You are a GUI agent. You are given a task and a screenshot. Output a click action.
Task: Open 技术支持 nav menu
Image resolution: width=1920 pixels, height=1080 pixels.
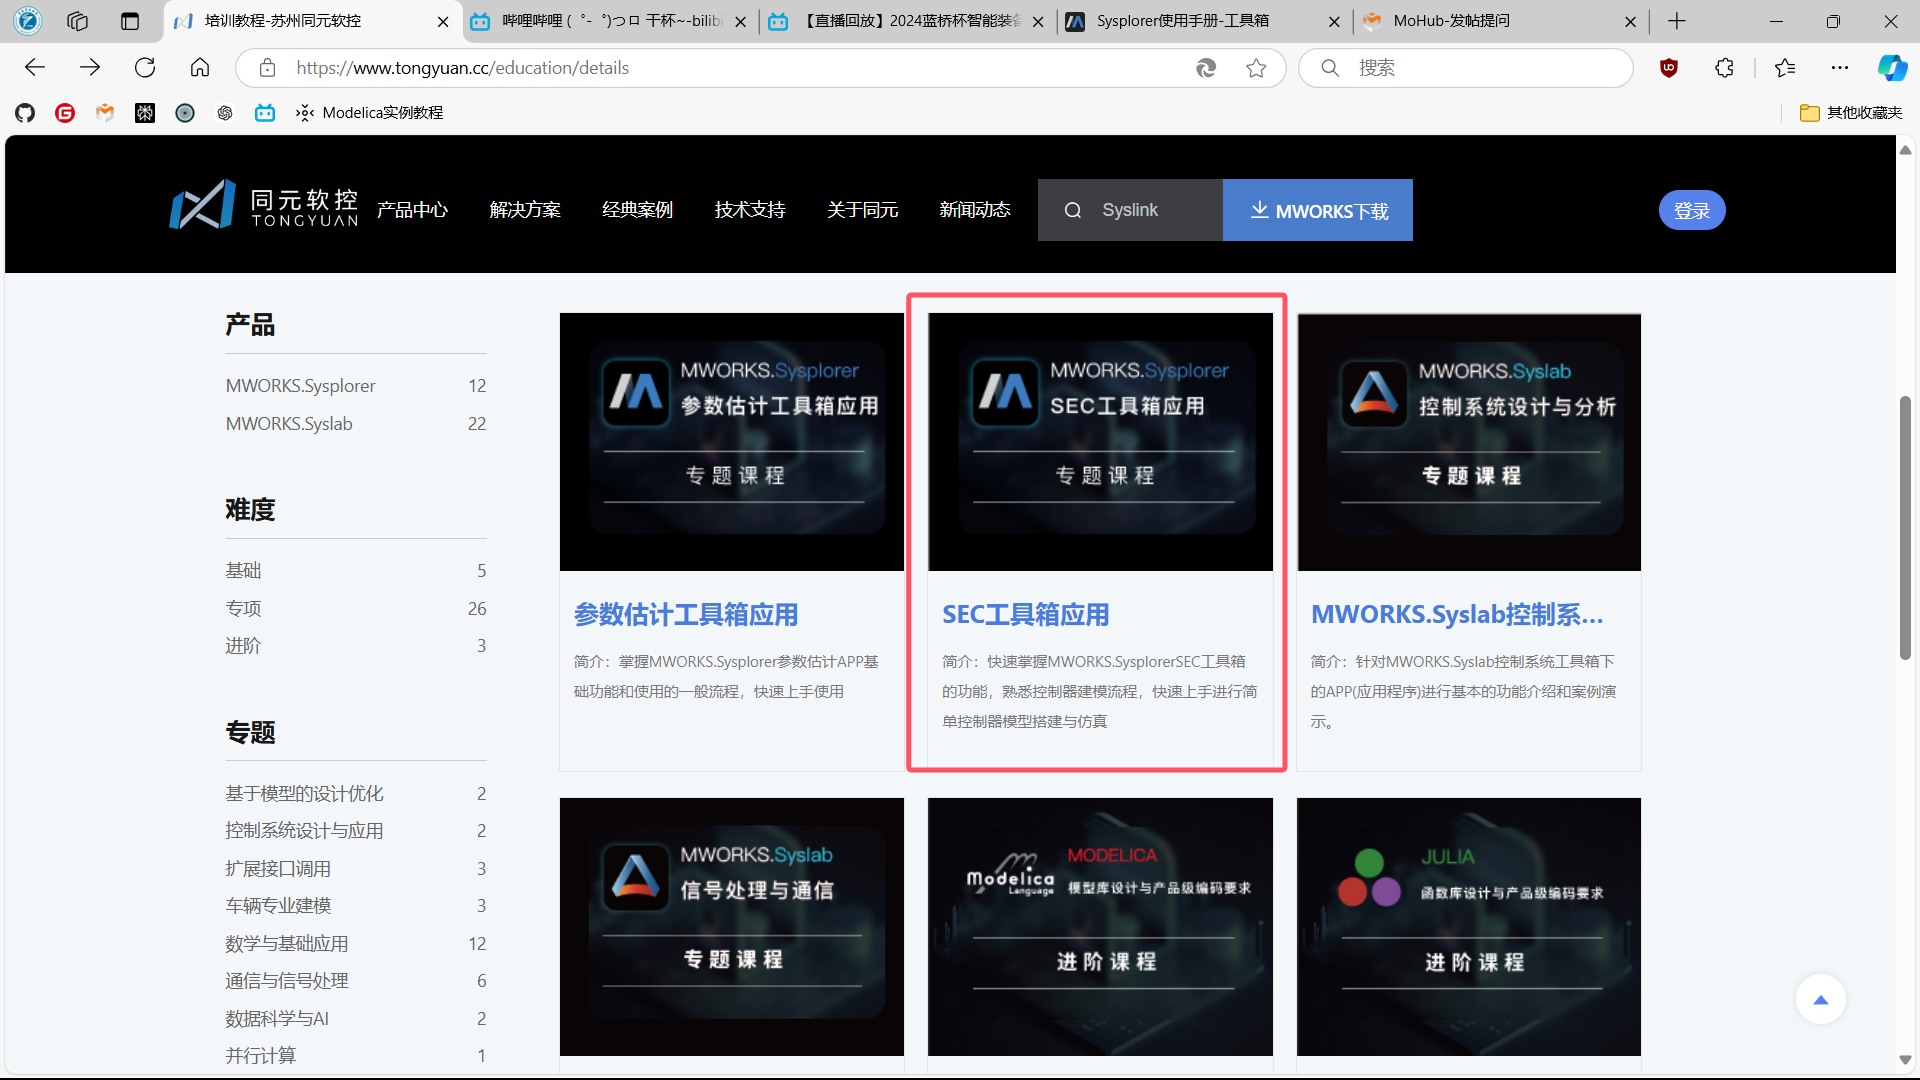(x=750, y=210)
